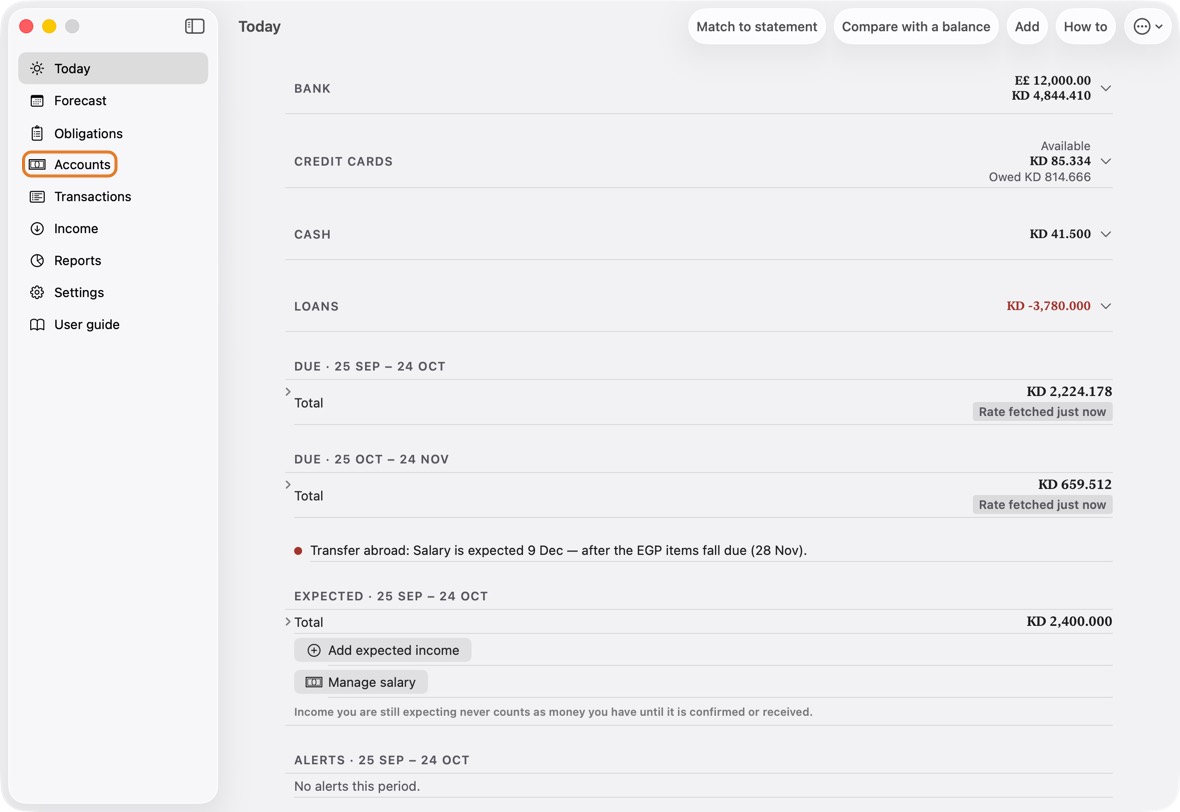Click the CREDIT CARDS section heading
The height and width of the screenshot is (812, 1180).
343,162
